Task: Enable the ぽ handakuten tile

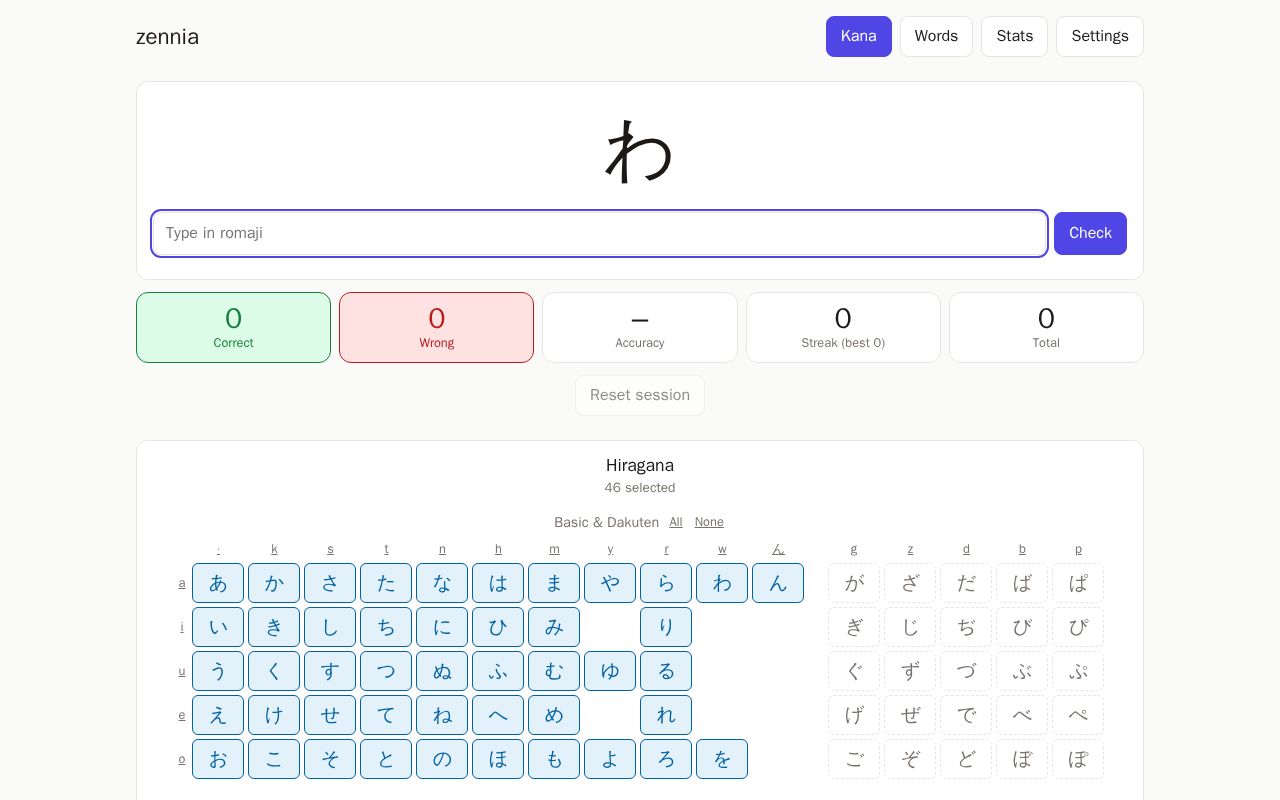Action: 1078,759
